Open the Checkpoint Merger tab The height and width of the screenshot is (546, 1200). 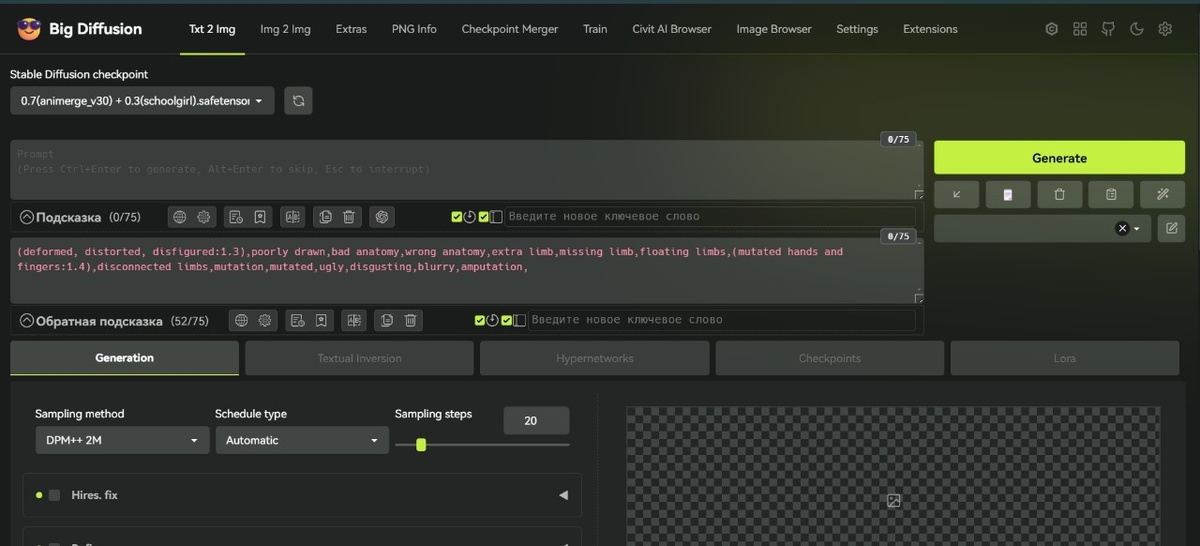point(510,29)
